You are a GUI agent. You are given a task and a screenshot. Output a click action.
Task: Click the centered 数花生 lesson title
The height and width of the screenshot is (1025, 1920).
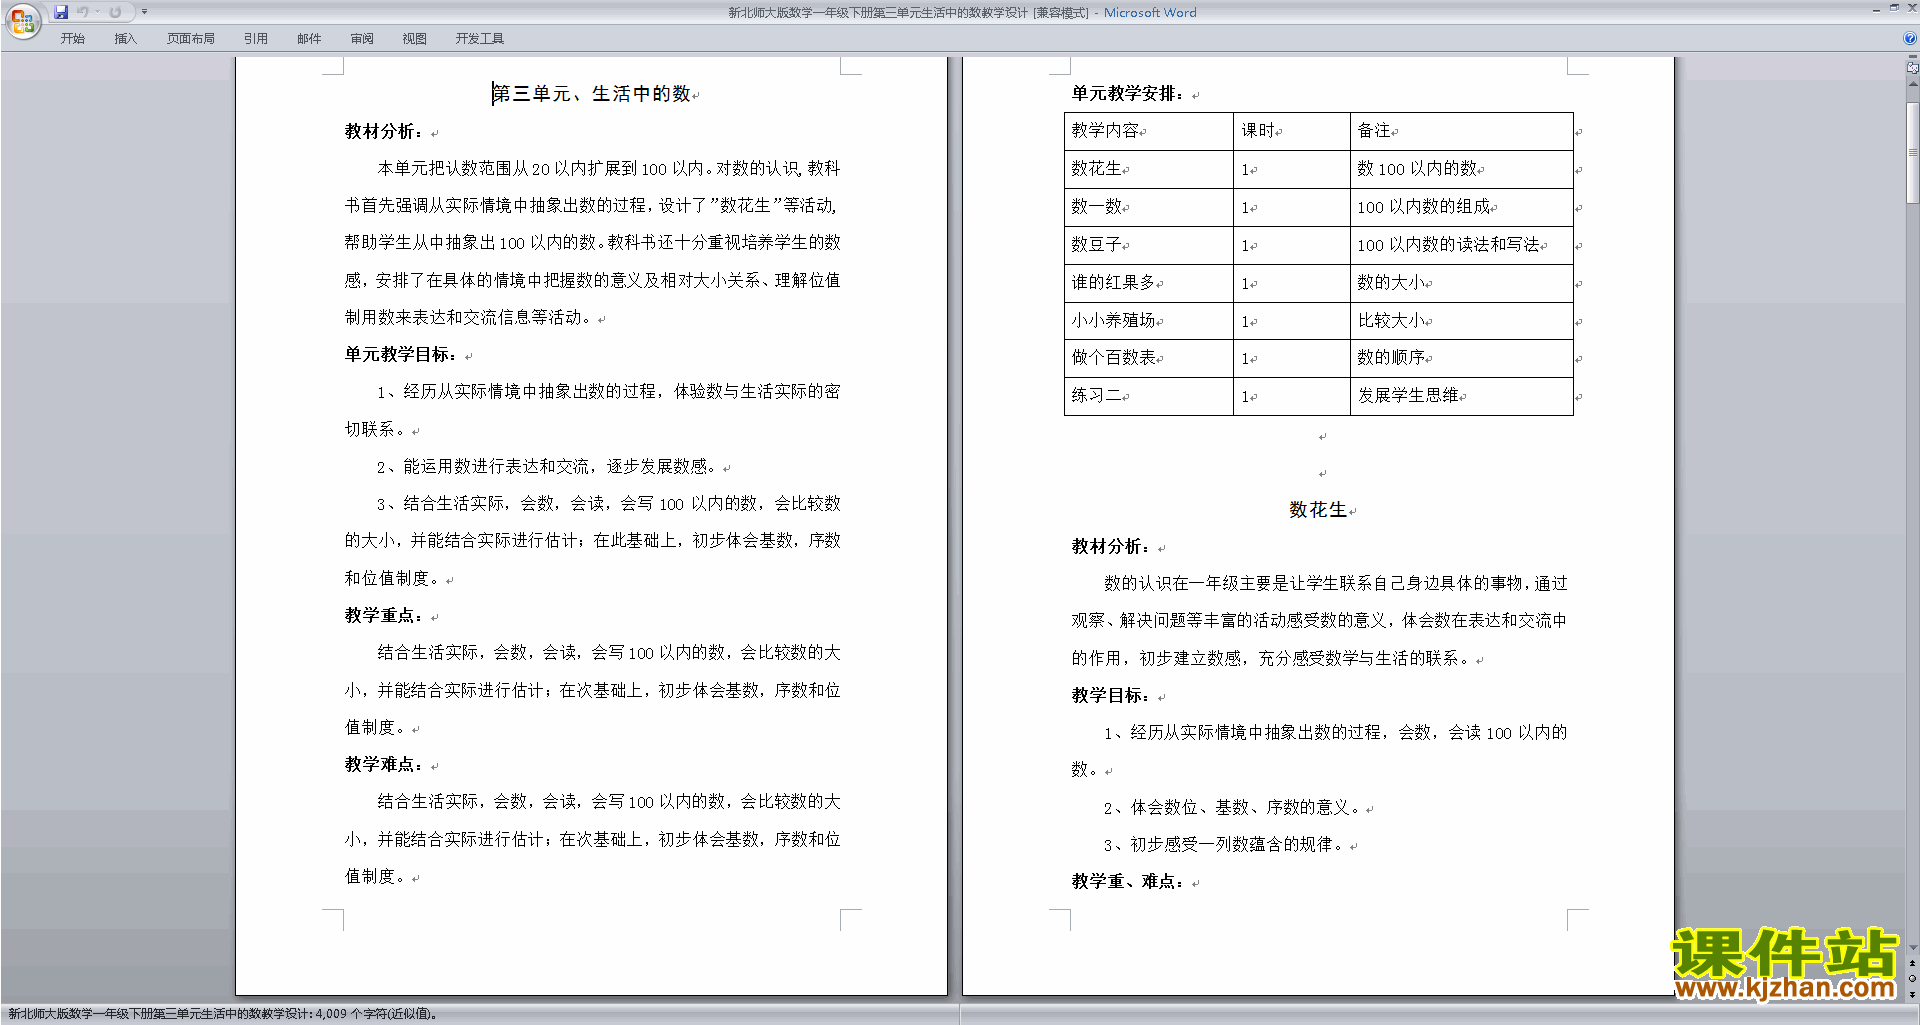point(1318,510)
